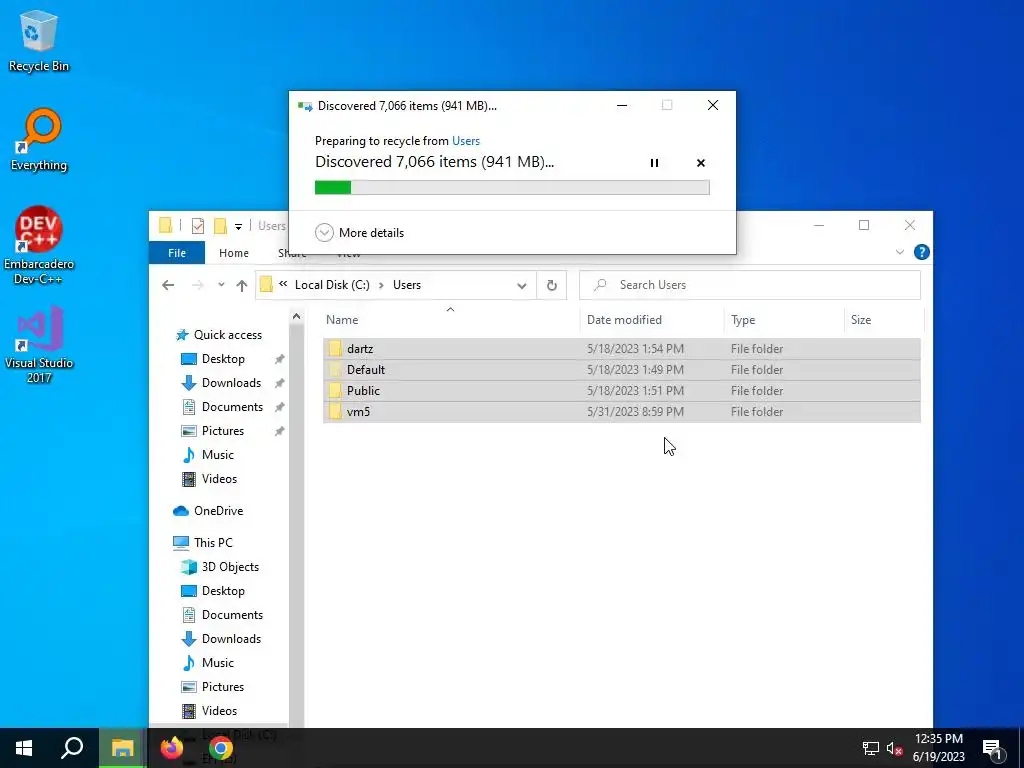The height and width of the screenshot is (768, 1024).
Task: Expand the ribbon with the chevron arrow
Action: coord(899,252)
